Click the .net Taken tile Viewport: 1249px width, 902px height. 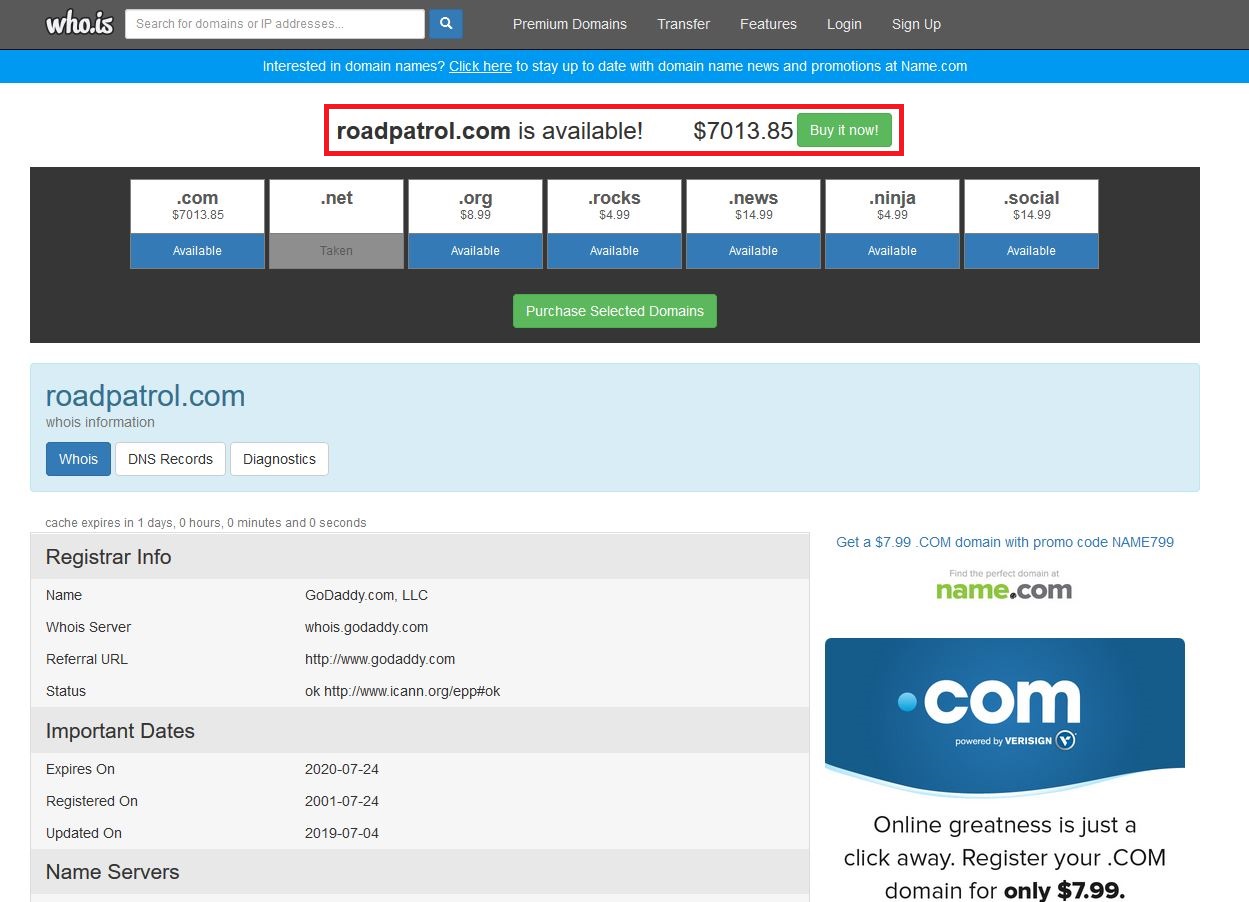(336, 224)
